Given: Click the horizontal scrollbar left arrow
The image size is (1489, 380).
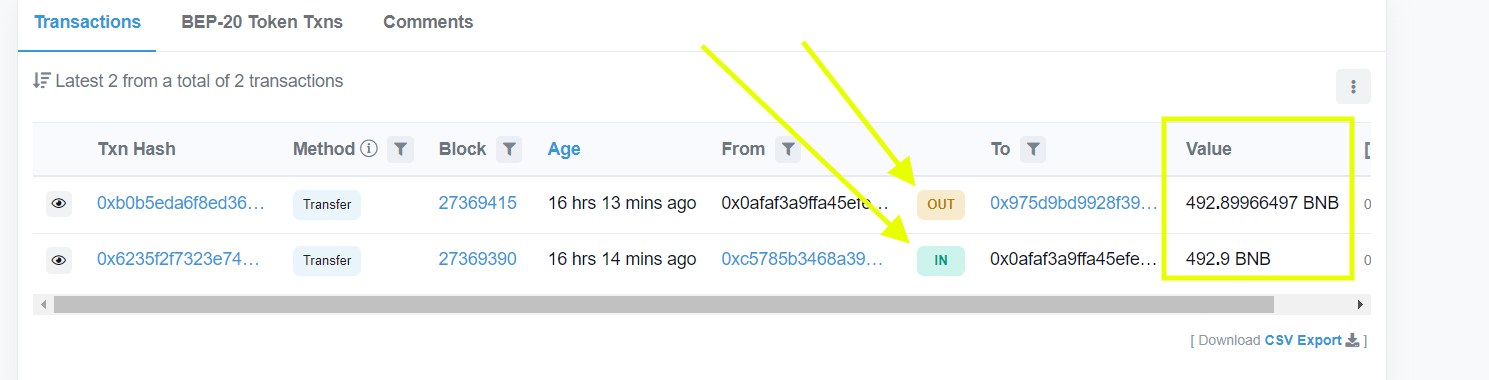Looking at the screenshot, I should coord(42,304).
